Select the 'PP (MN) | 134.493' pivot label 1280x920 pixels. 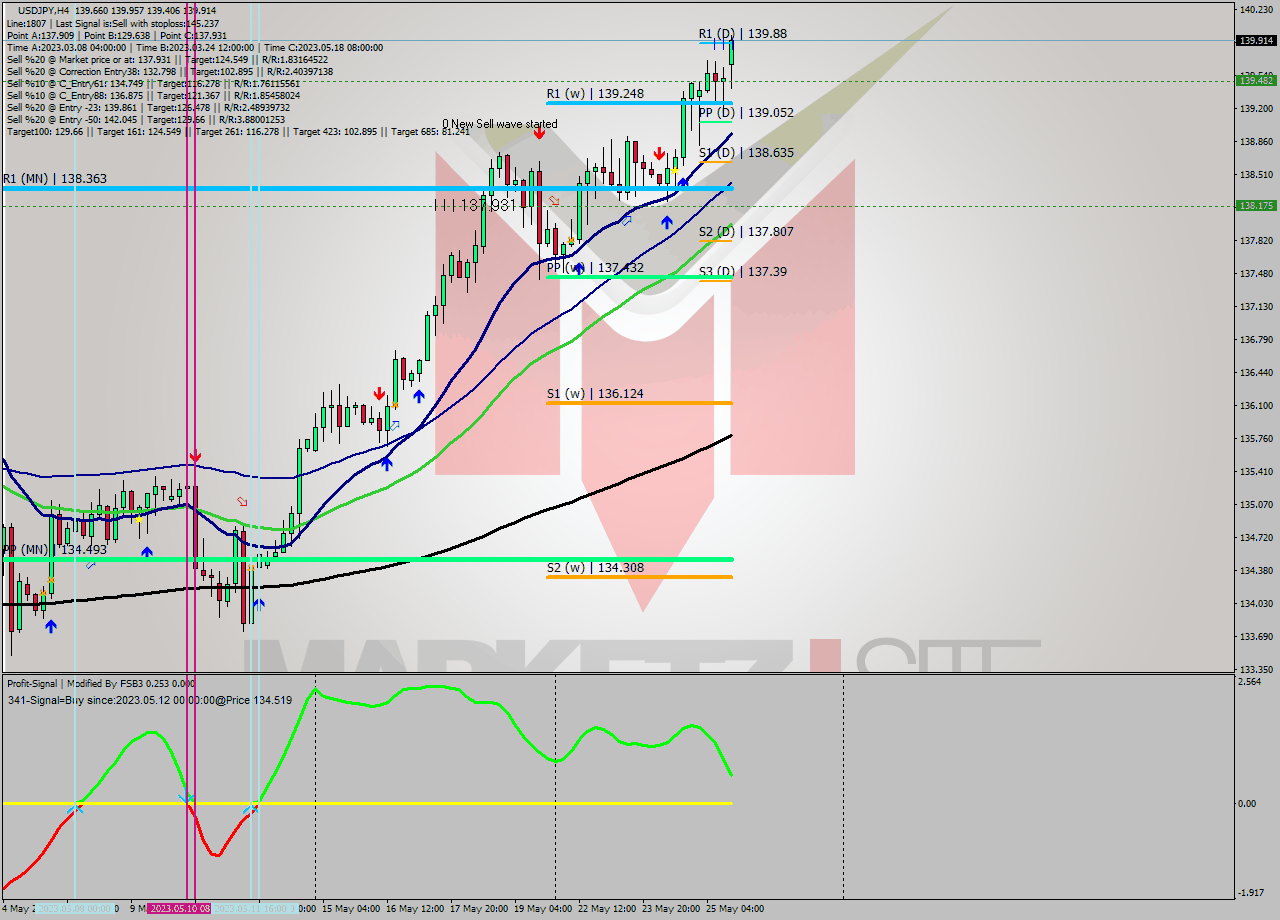coord(54,550)
